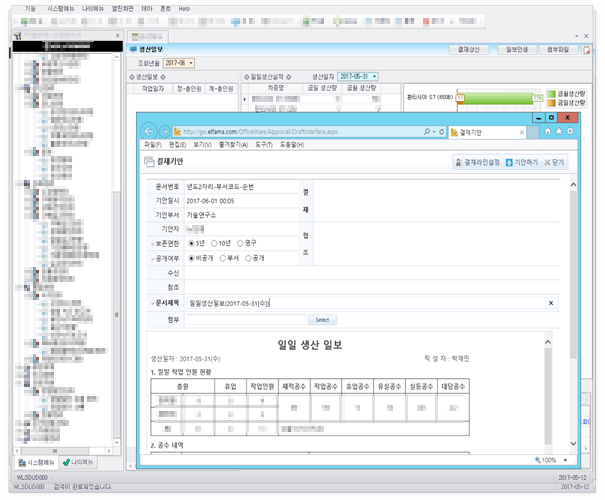Click up arrow of report frame scrollbar
Viewport: 605px width, 500px height.
point(548,343)
